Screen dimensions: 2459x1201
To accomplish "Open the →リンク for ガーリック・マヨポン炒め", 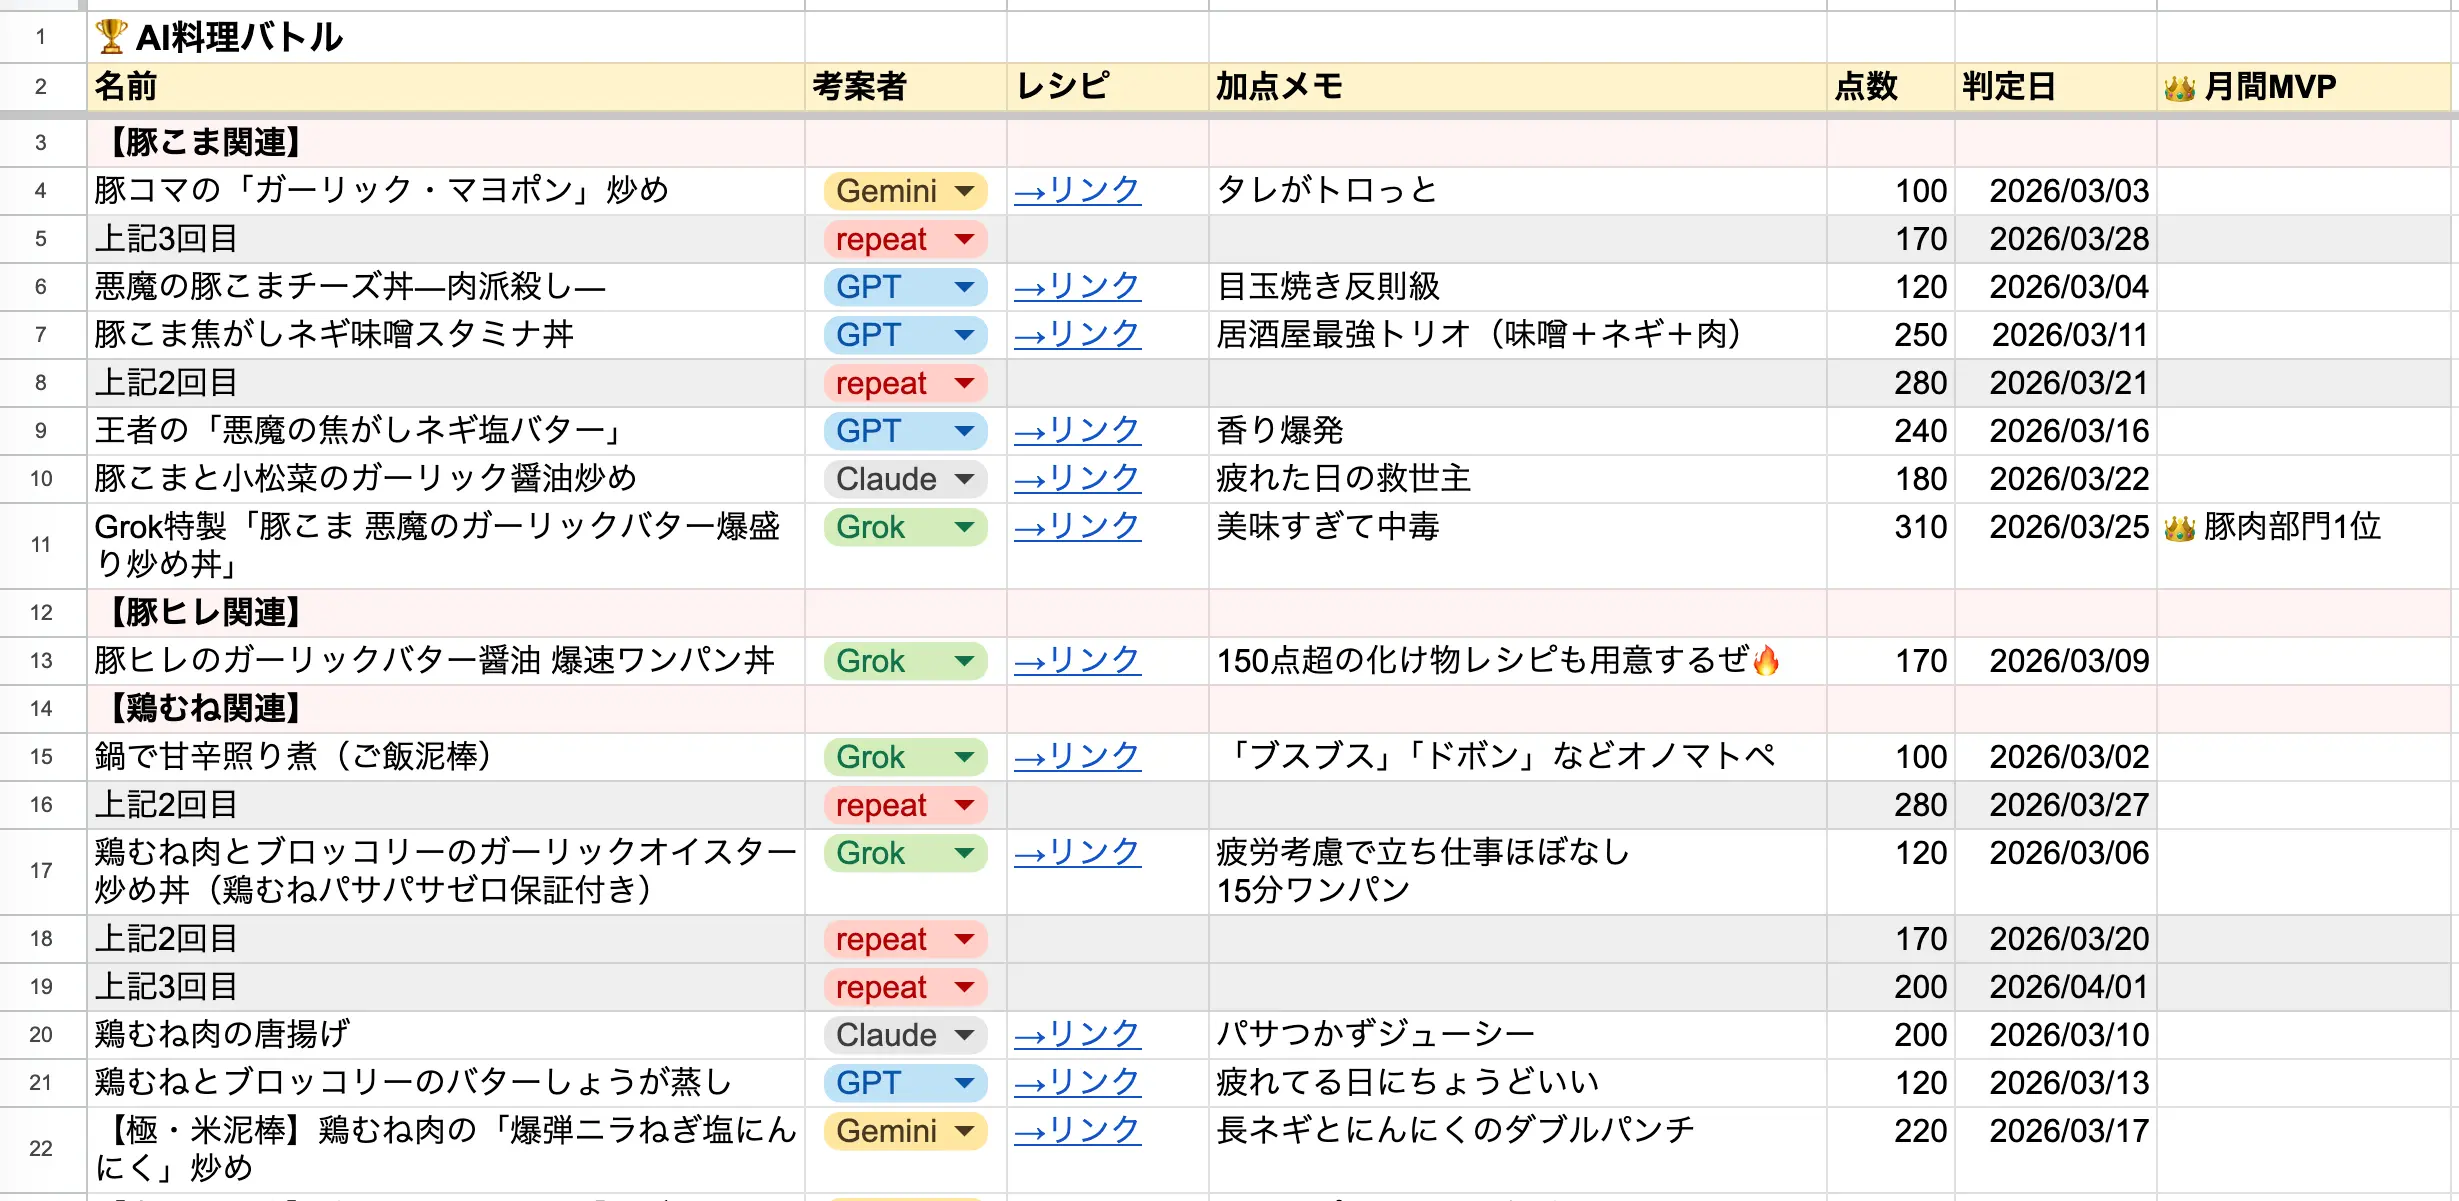I will pos(1075,191).
